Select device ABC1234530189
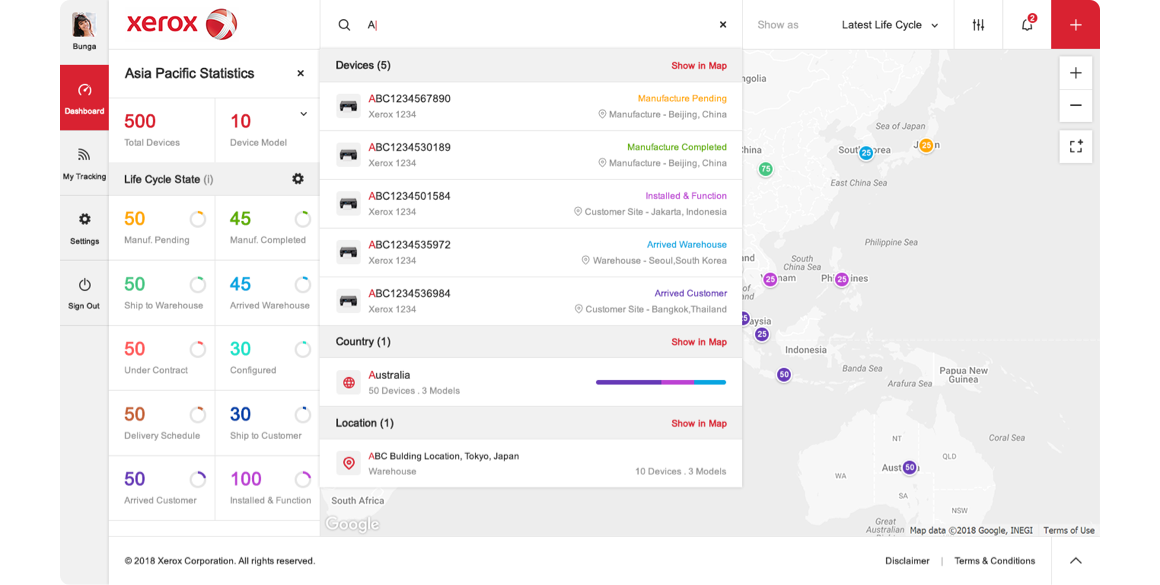This screenshot has height=585, width=1160. (530, 155)
